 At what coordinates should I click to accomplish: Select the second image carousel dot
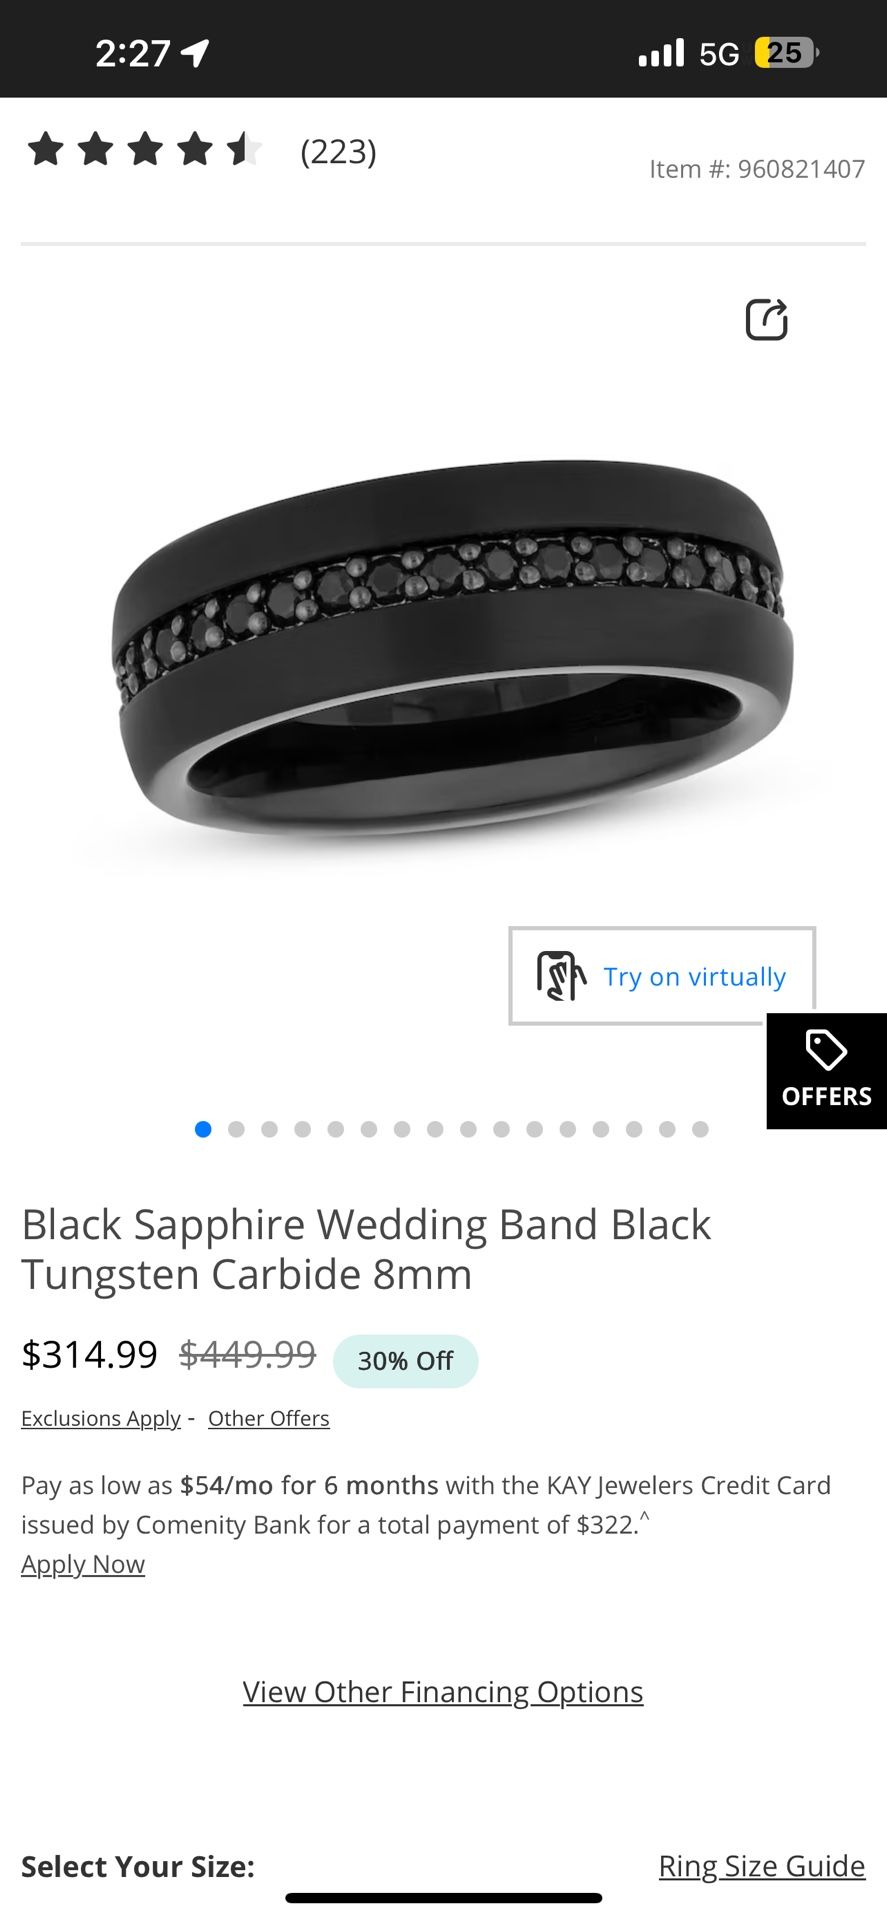point(236,1129)
